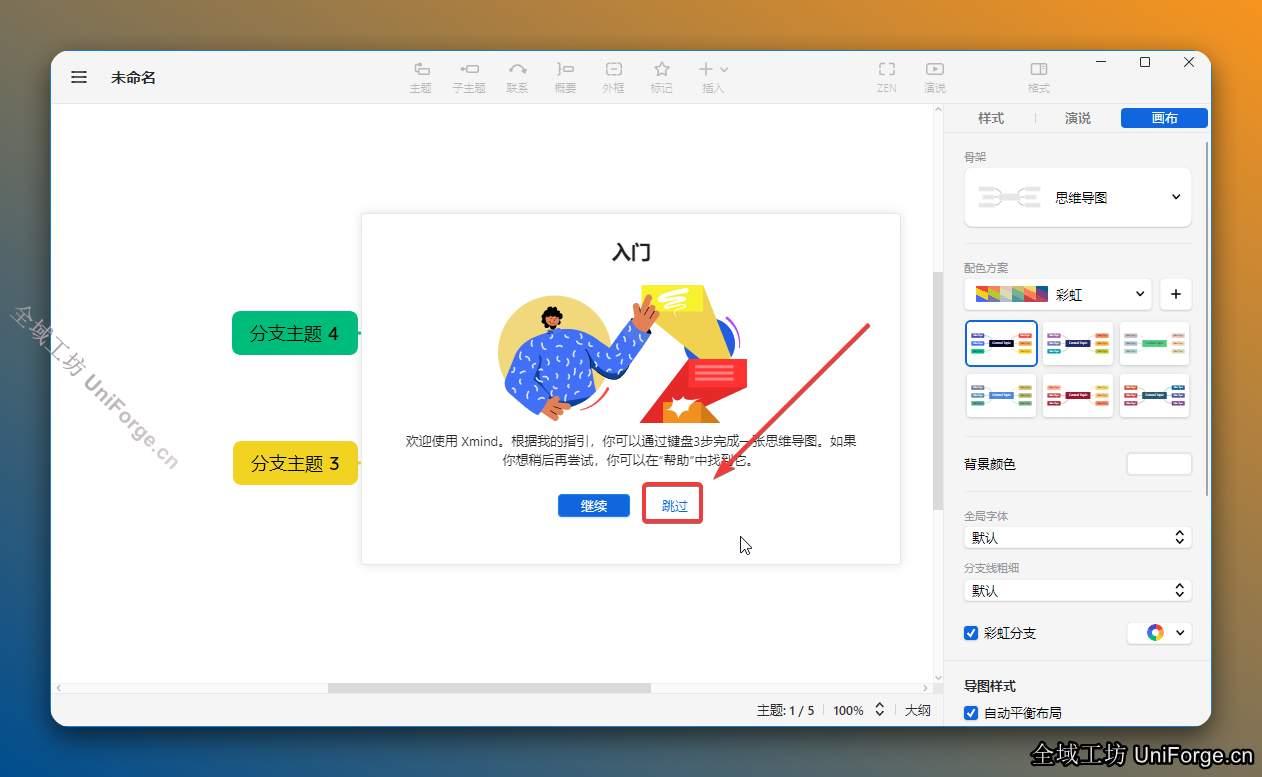The image size is (1262, 777).
Task: Open the hamburger main menu
Action: [x=79, y=77]
